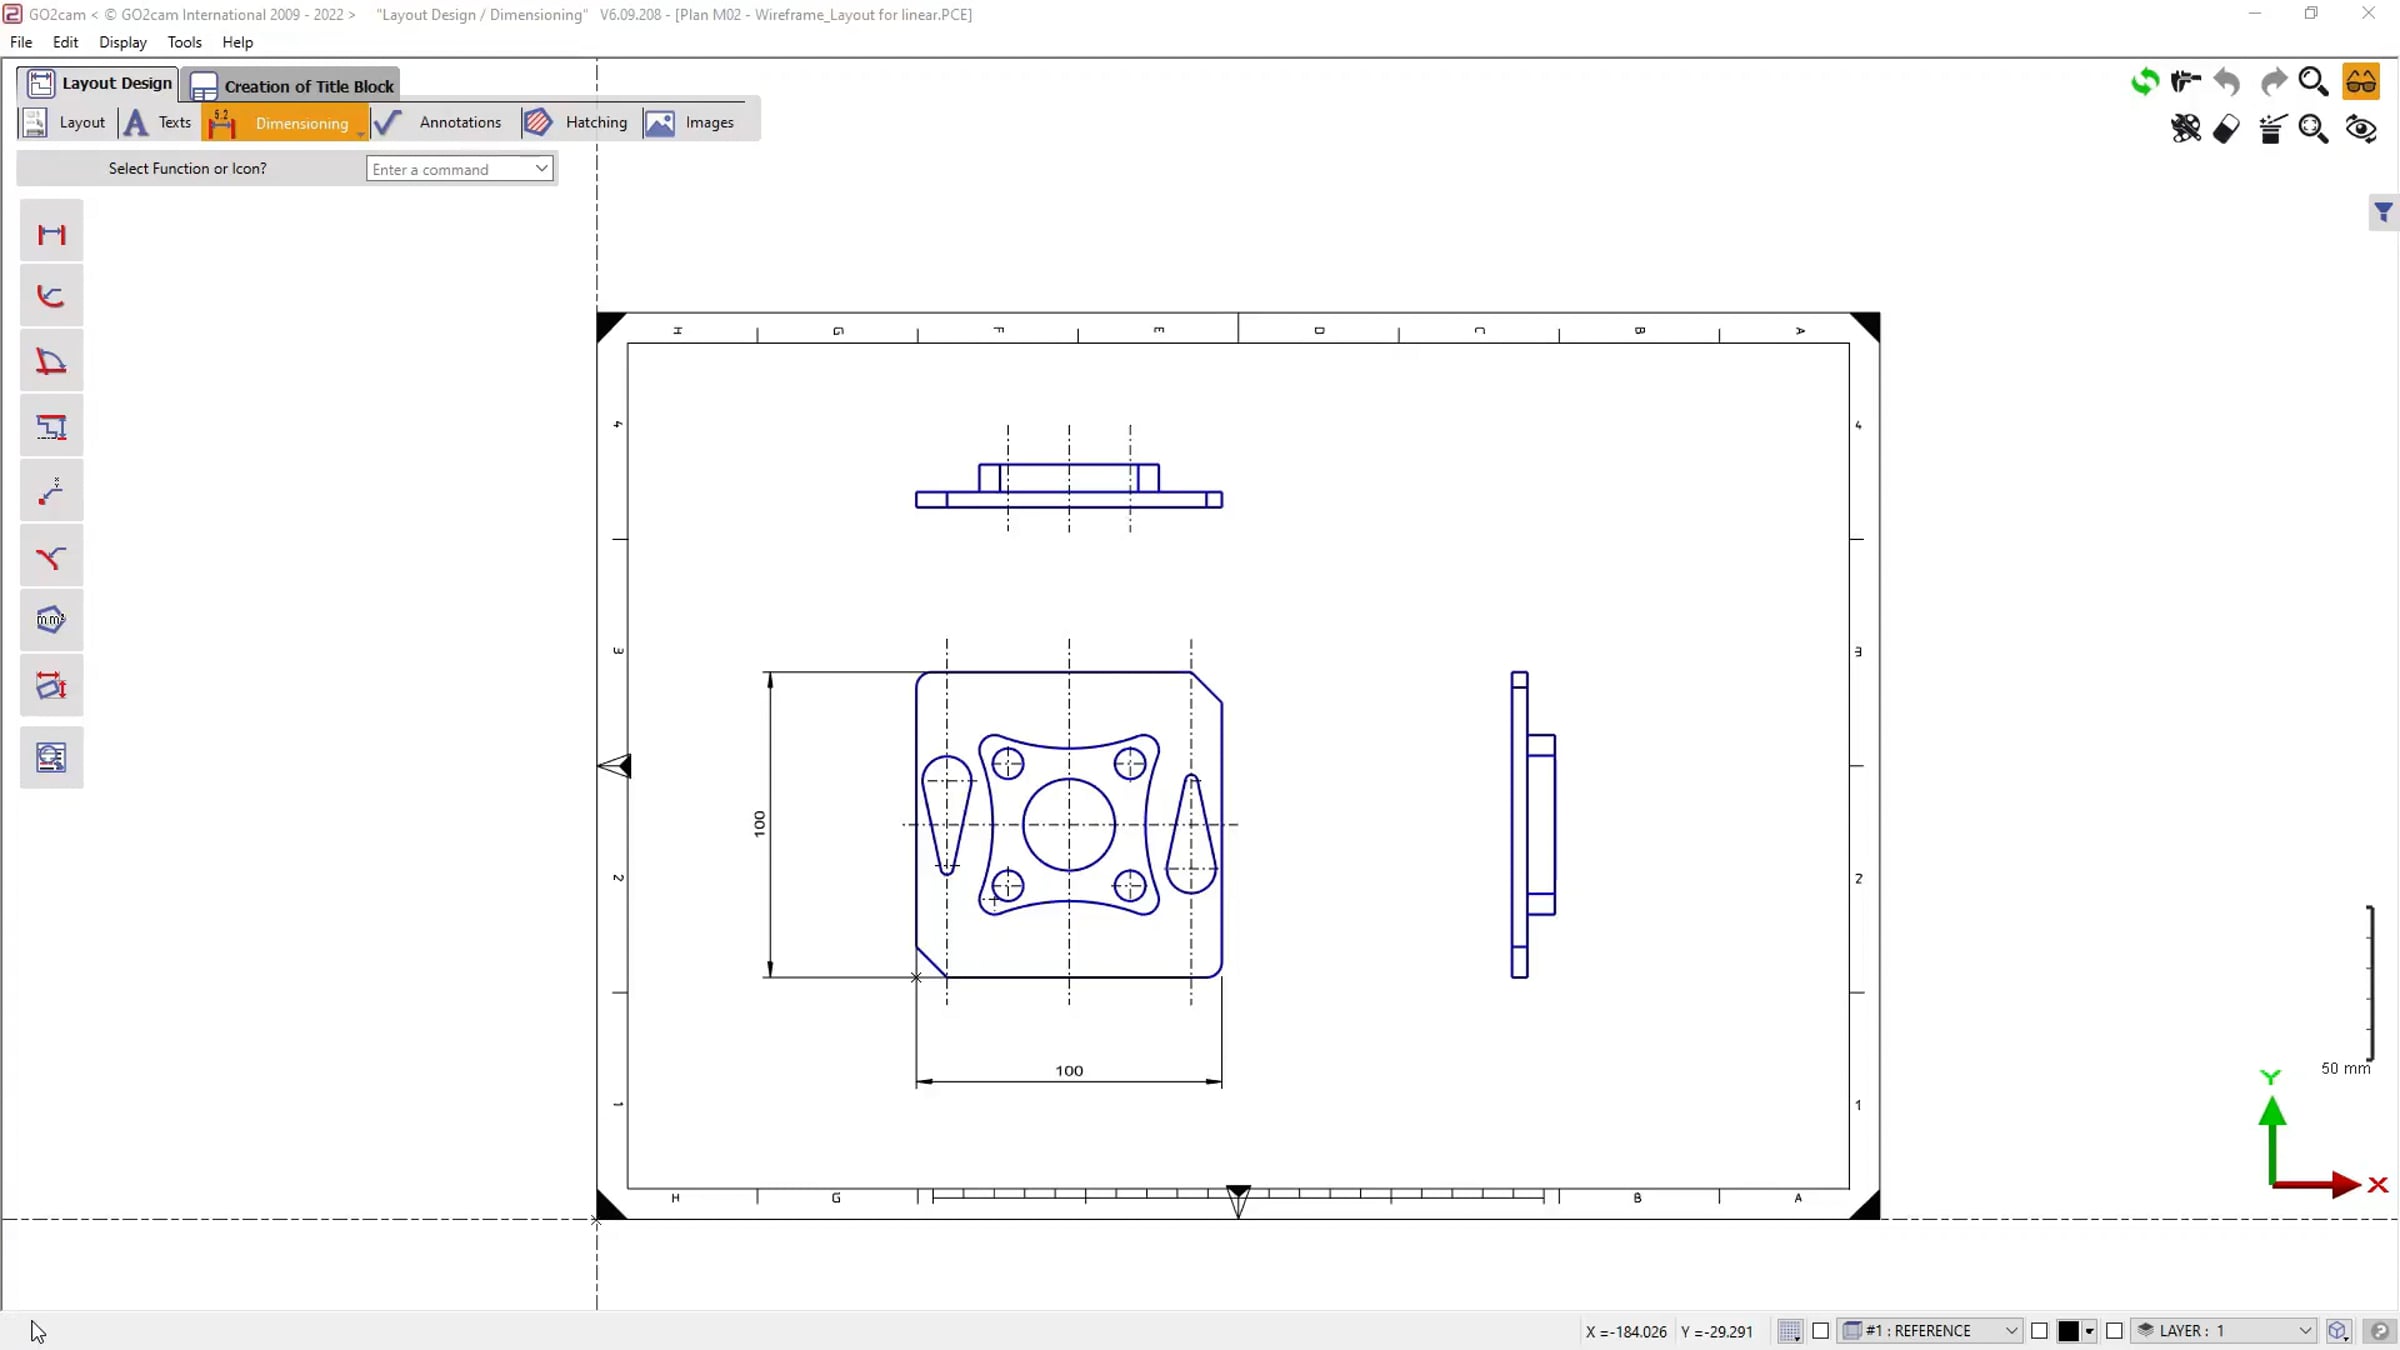Minimize the GO2cam window
This screenshot has width=2400, height=1350.
(2255, 14)
